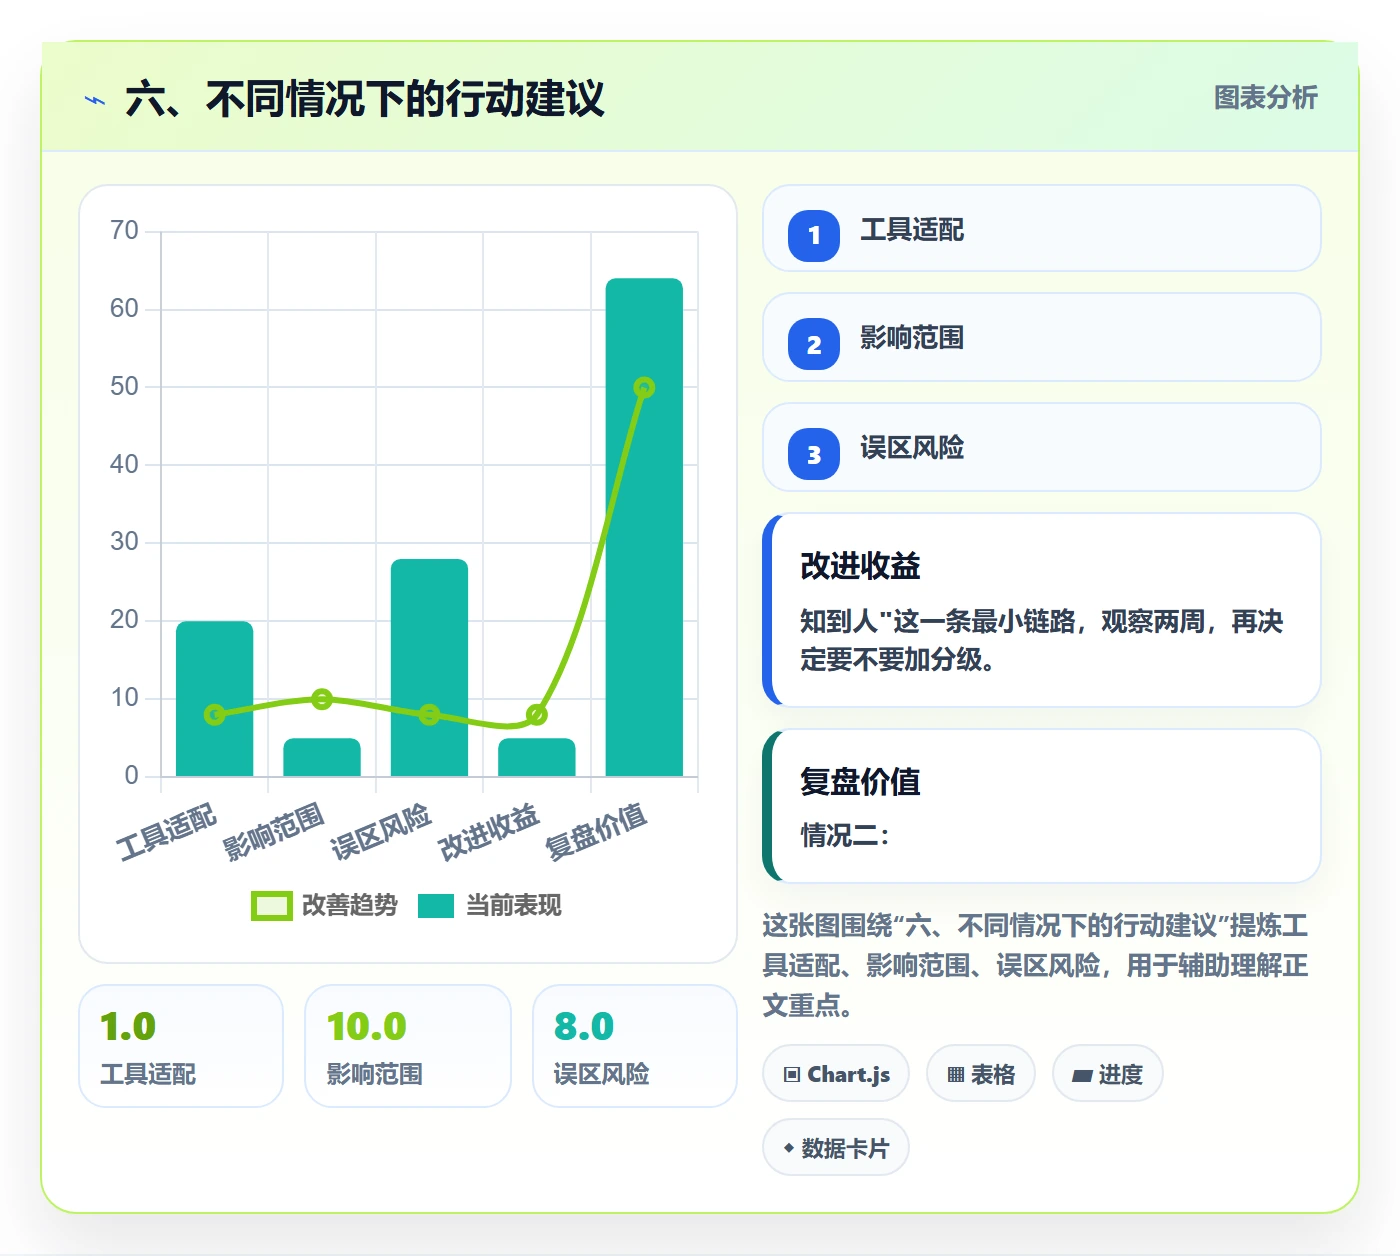The width and height of the screenshot is (1400, 1256).
Task: Click the 复盘价值 x-axis label
Action: [596, 831]
